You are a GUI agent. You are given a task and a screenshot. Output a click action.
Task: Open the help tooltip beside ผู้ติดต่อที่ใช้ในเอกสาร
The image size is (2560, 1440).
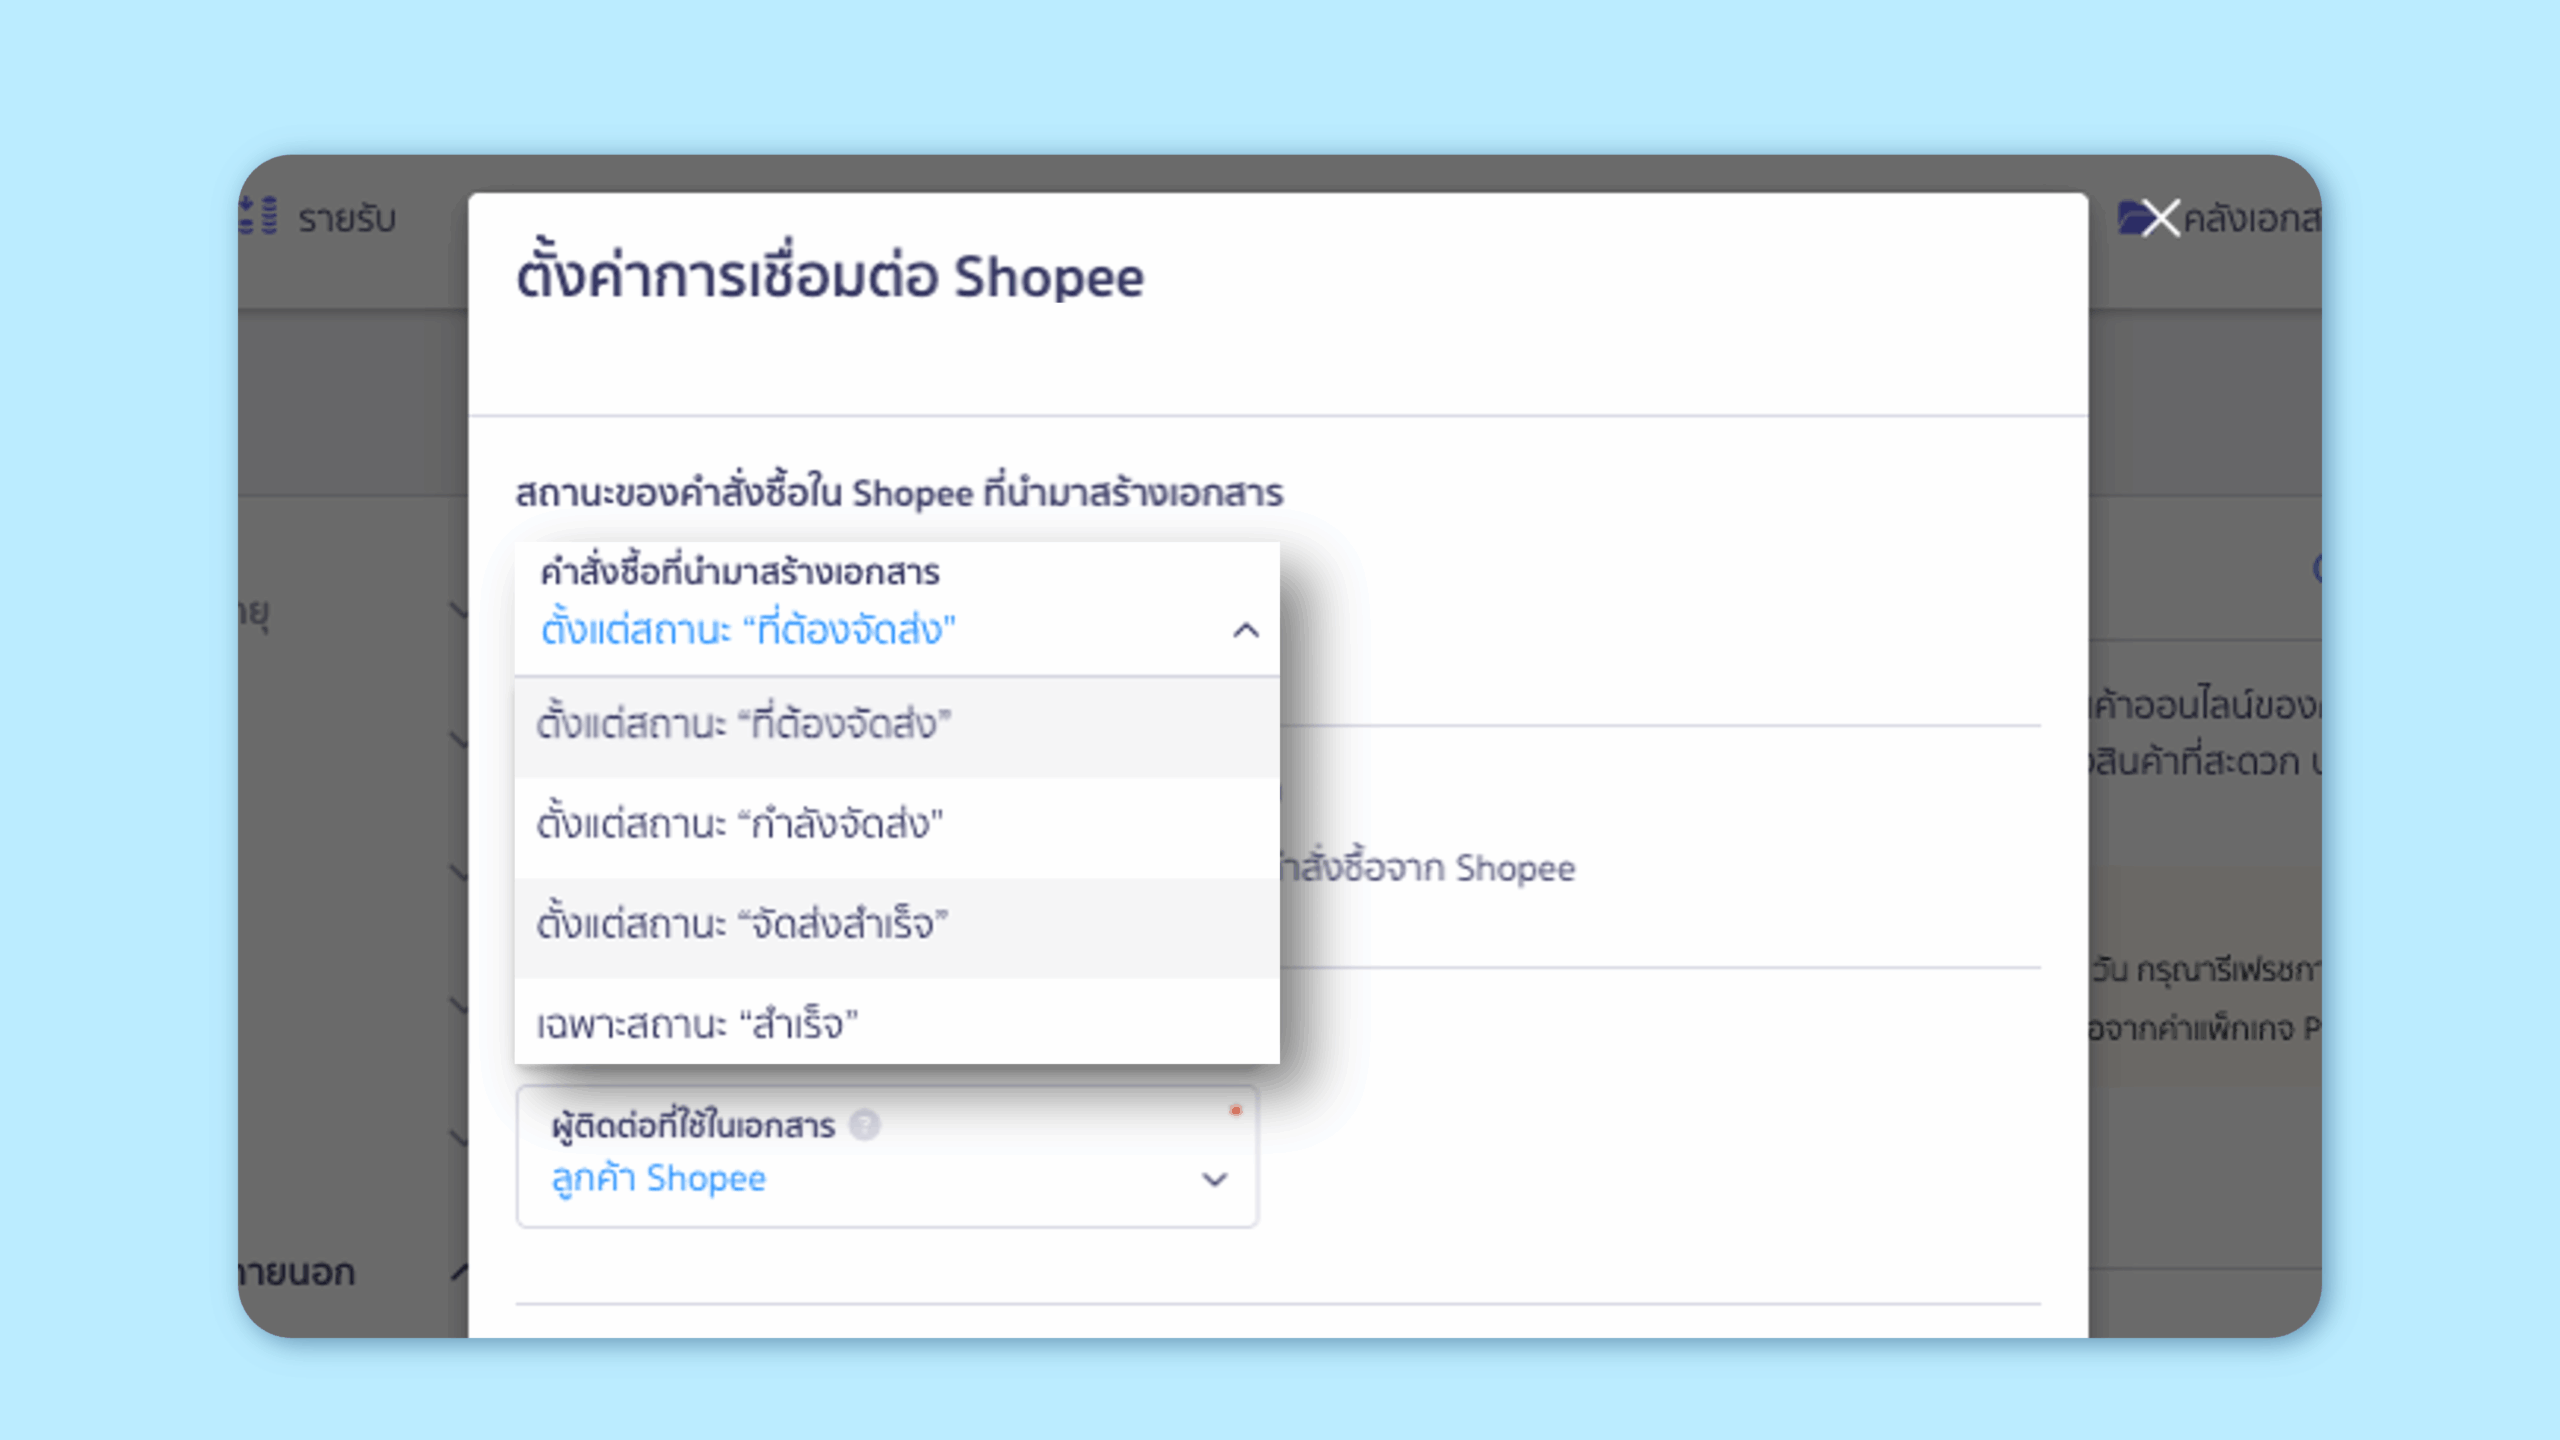tap(864, 1125)
